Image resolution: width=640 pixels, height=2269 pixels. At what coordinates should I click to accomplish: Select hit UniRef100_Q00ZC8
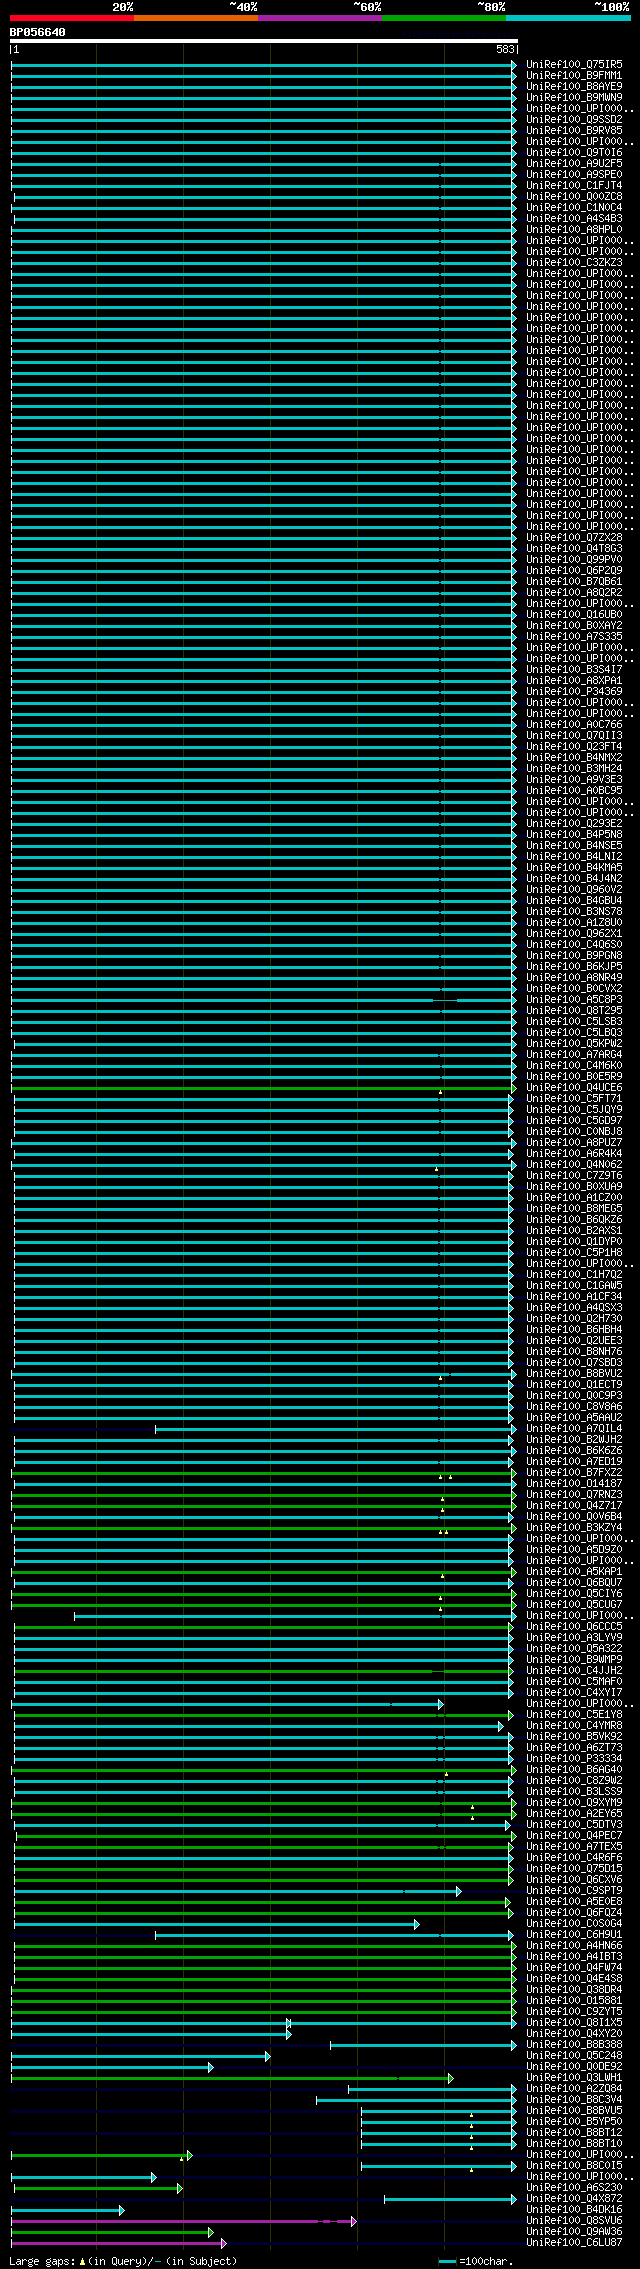574,196
